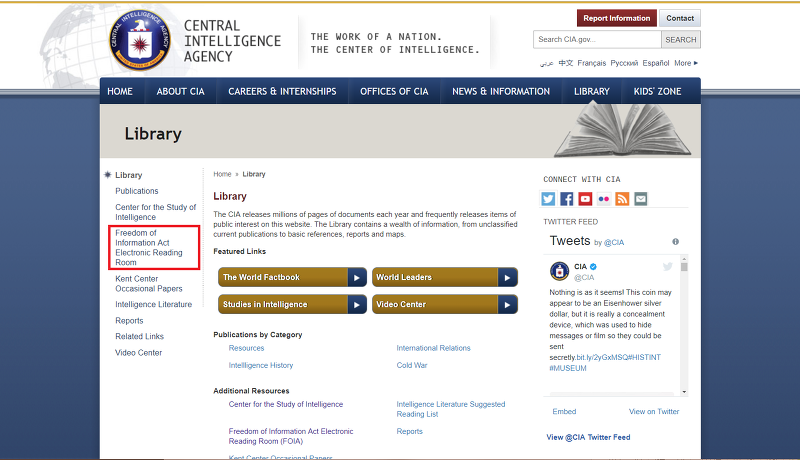The width and height of the screenshot is (800, 460).
Task: Open Freedom of Information Act (FOIA) resource link
Action: [x=291, y=437]
